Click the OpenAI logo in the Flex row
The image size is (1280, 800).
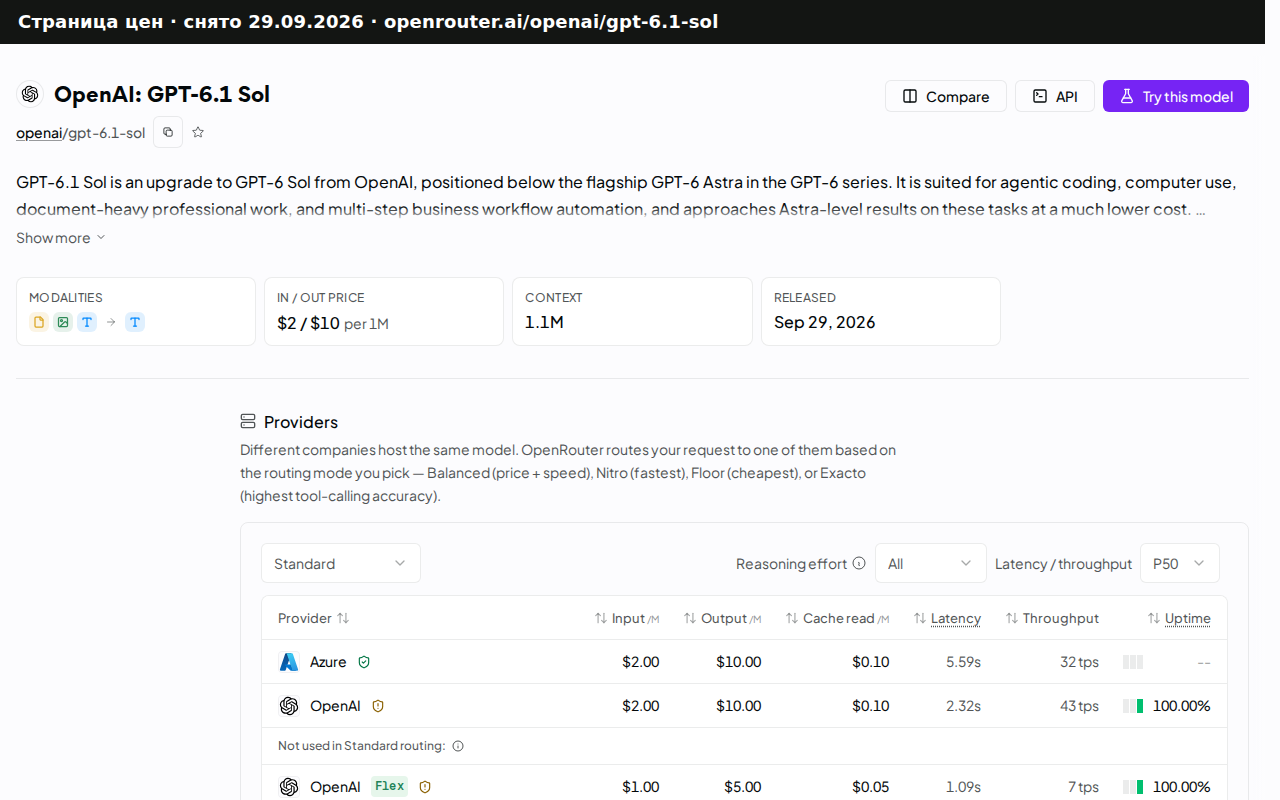point(289,787)
